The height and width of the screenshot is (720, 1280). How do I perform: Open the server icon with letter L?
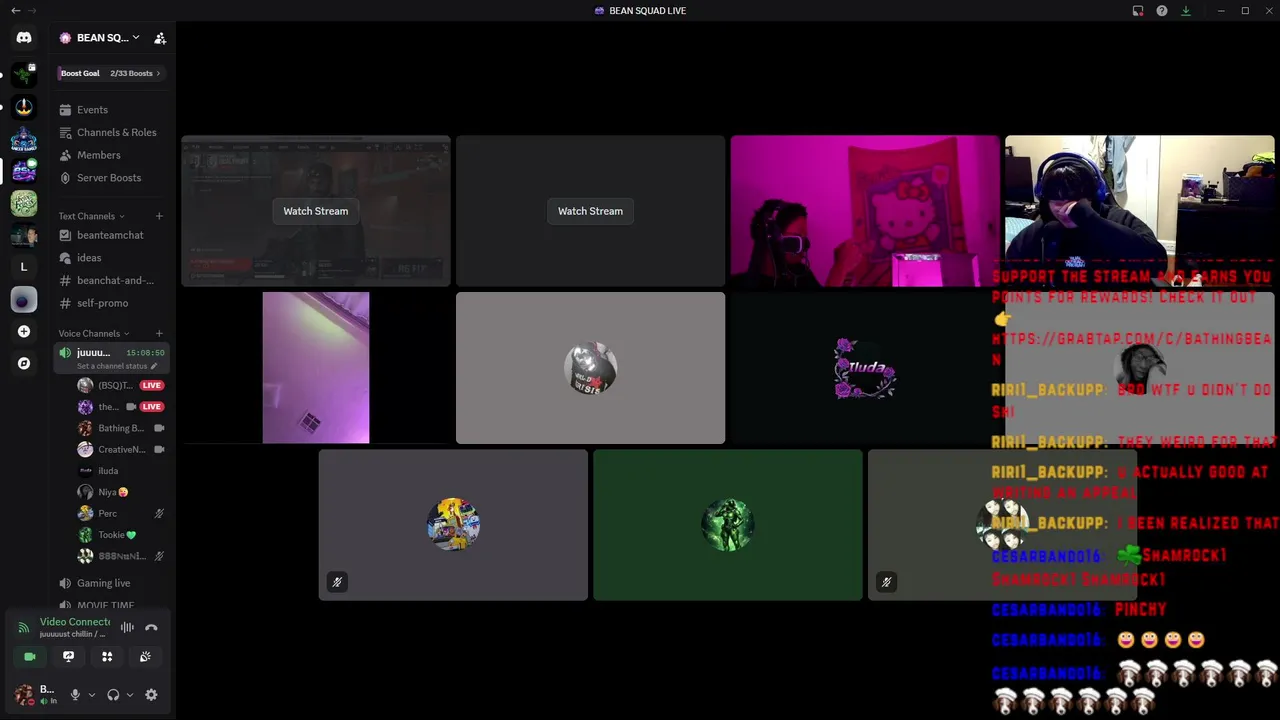point(24,267)
